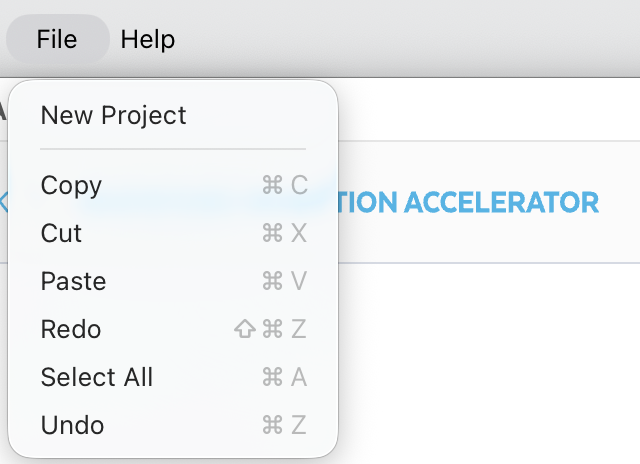
Task: Click the Redo menu entry
Action: coord(71,329)
